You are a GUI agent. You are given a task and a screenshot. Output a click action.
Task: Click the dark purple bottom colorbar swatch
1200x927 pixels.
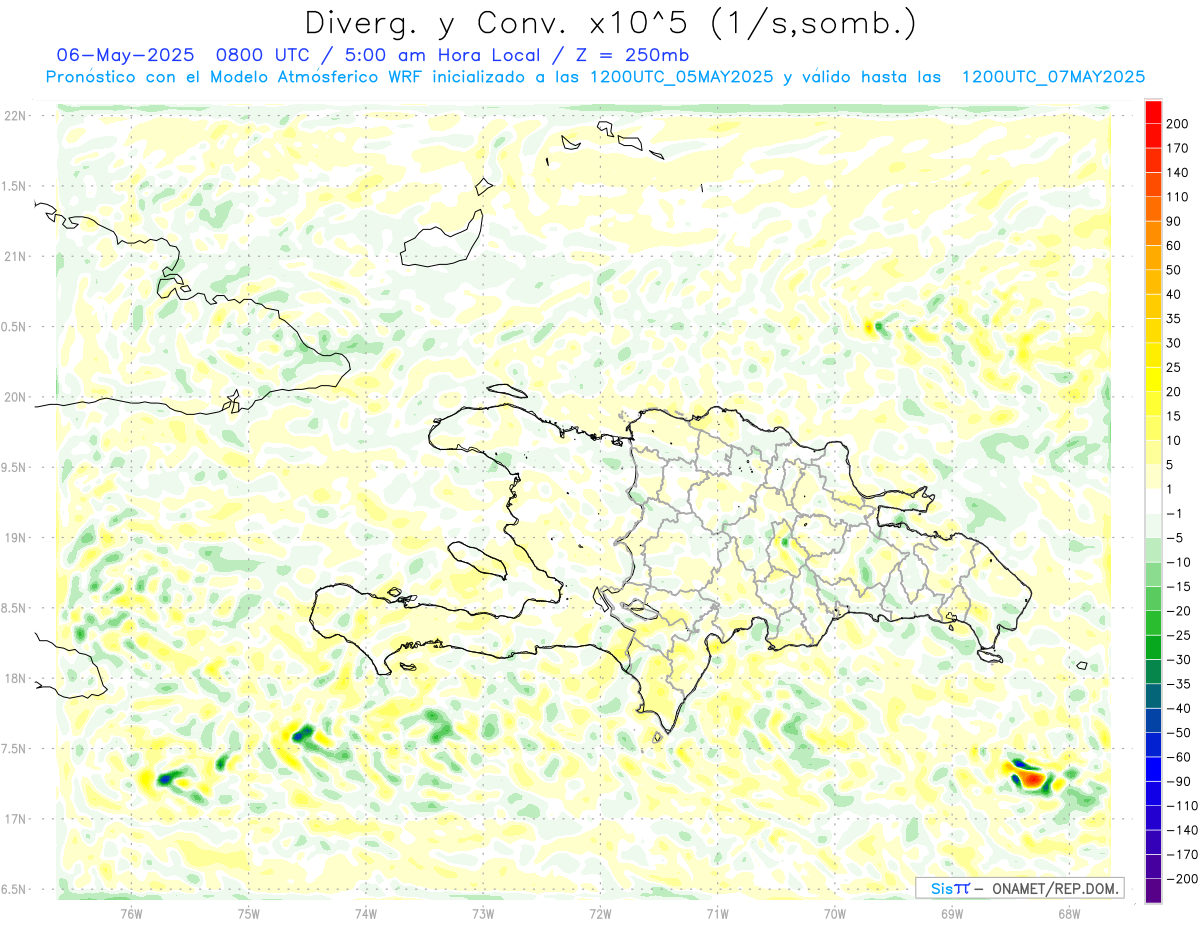1153,891
